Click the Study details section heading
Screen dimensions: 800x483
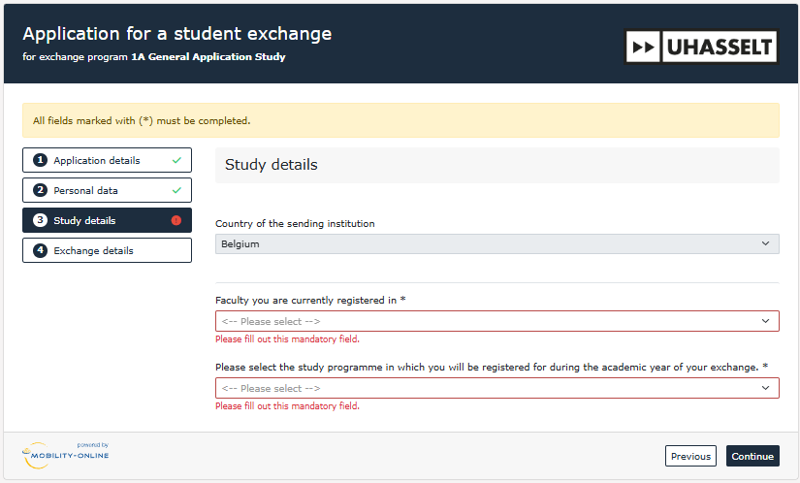271,165
